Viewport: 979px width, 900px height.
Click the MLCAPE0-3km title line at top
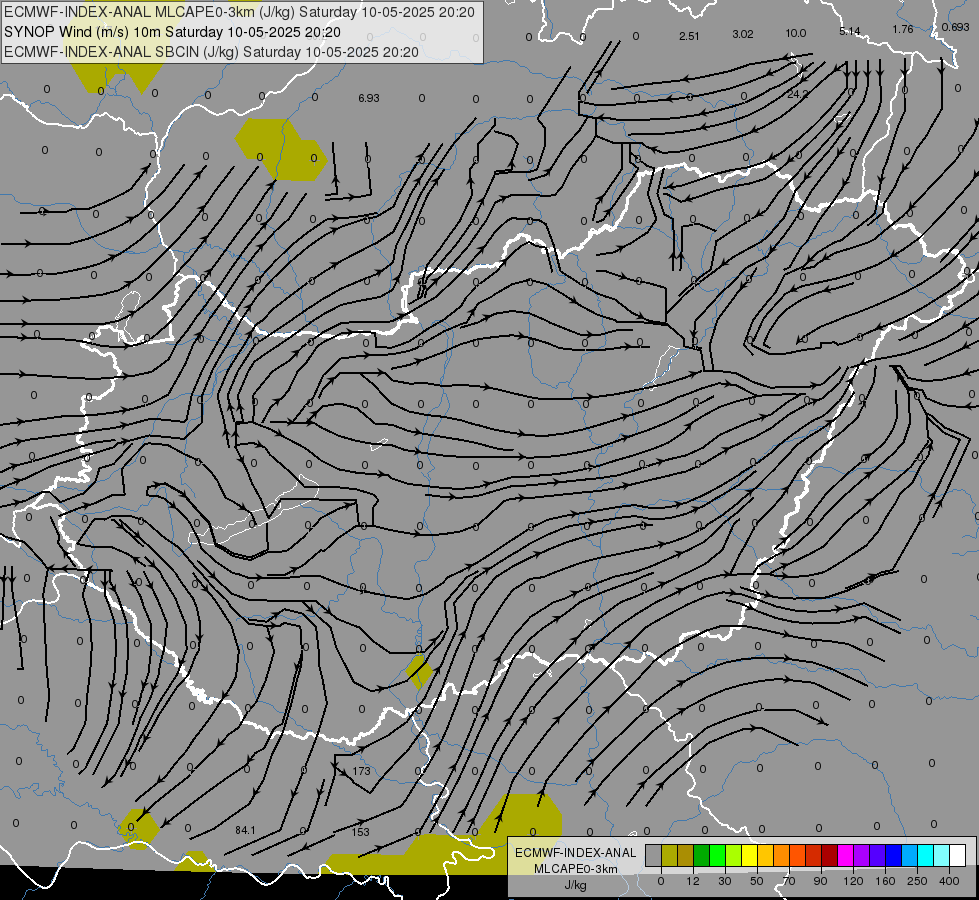click(239, 12)
